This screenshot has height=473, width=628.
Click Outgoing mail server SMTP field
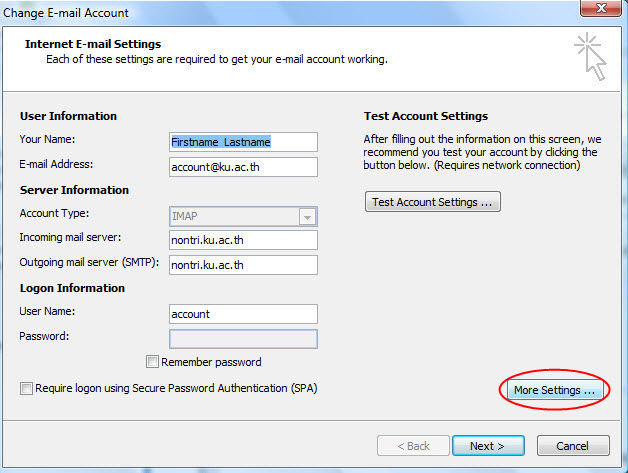pyautogui.click(x=243, y=265)
